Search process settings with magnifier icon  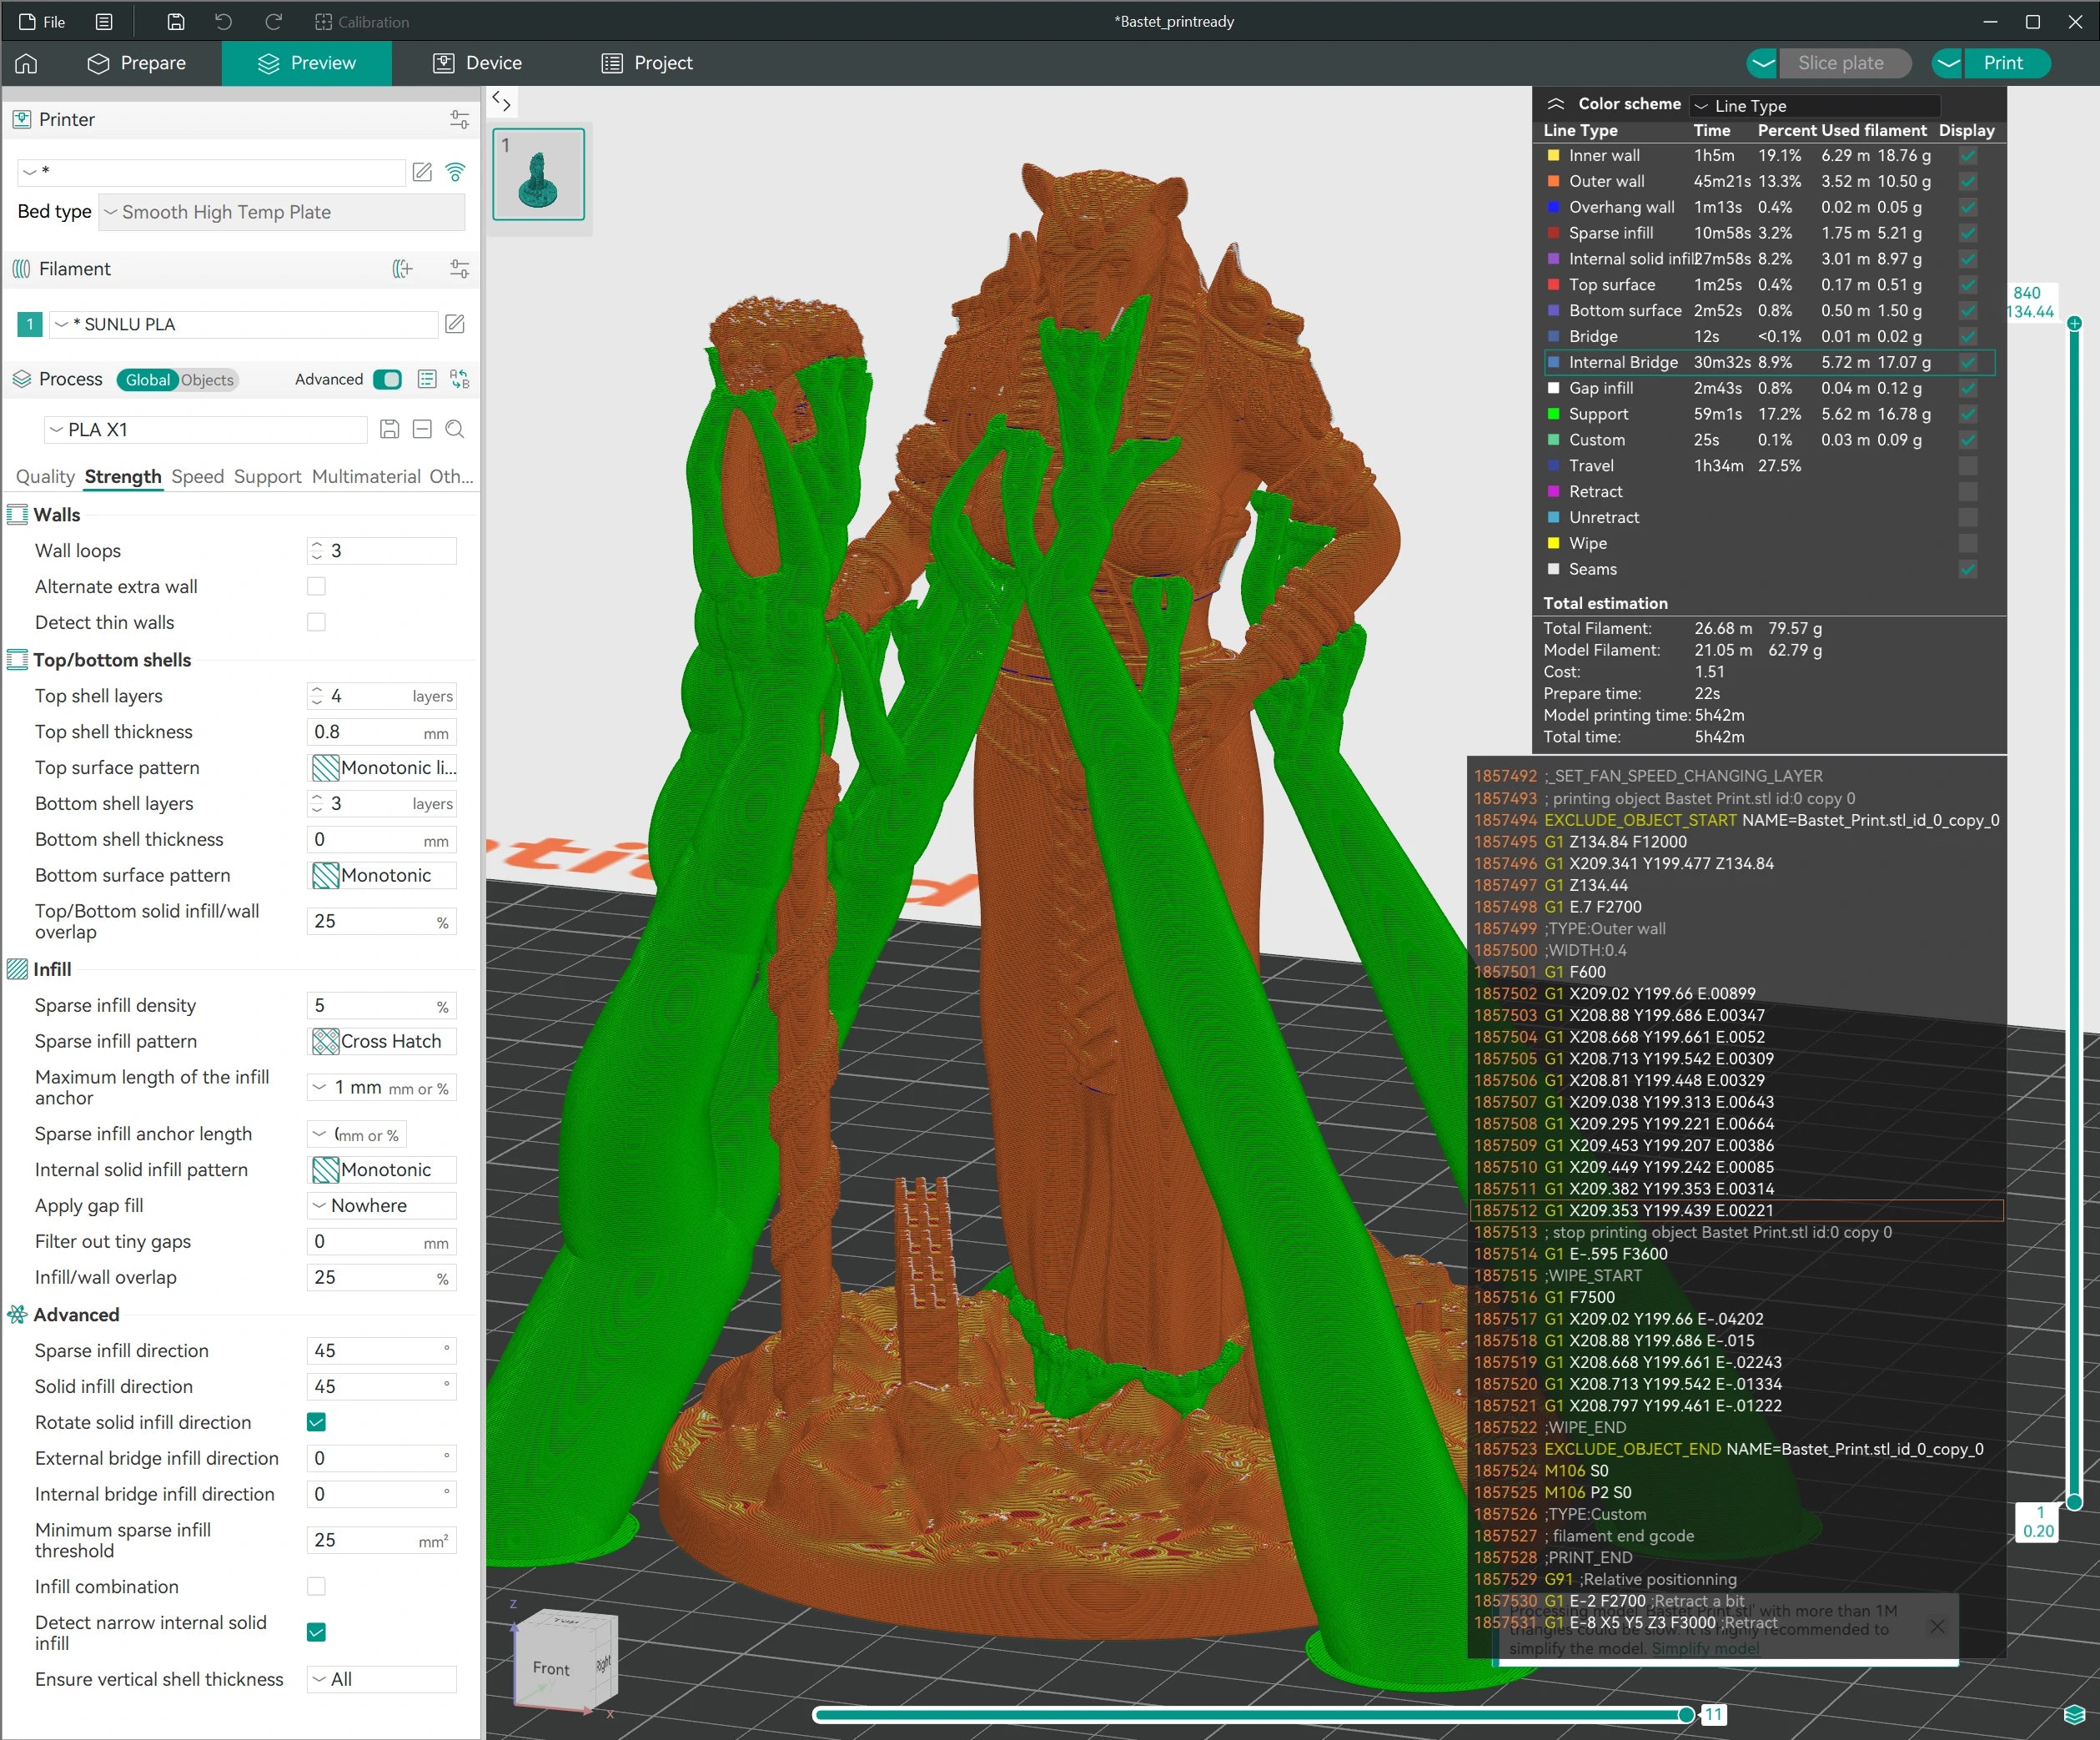tap(455, 430)
